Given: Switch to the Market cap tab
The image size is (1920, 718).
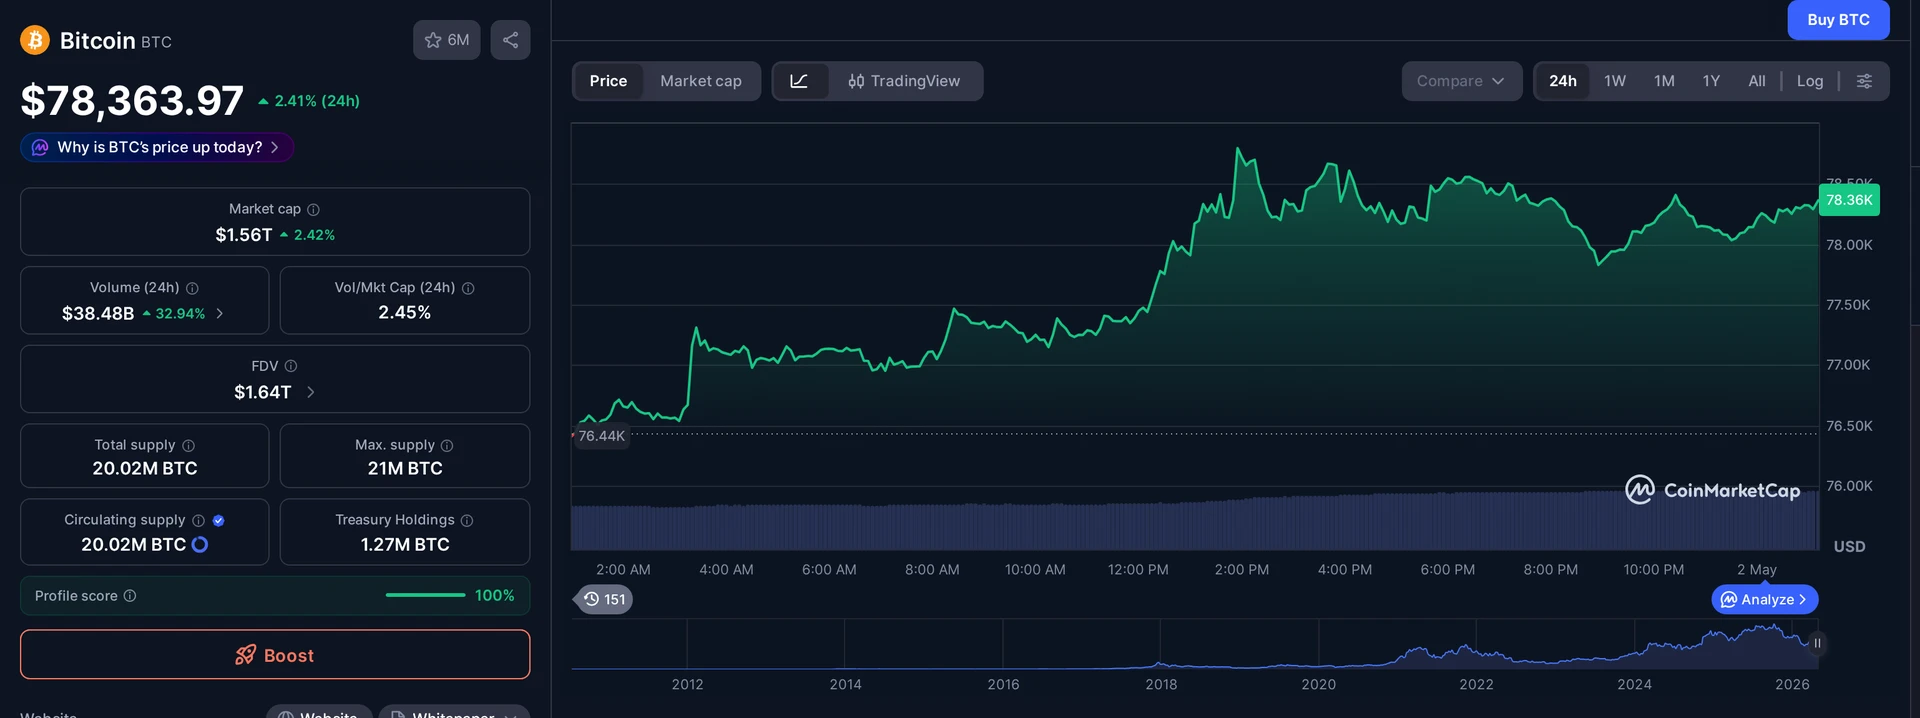Looking at the screenshot, I should click(701, 81).
